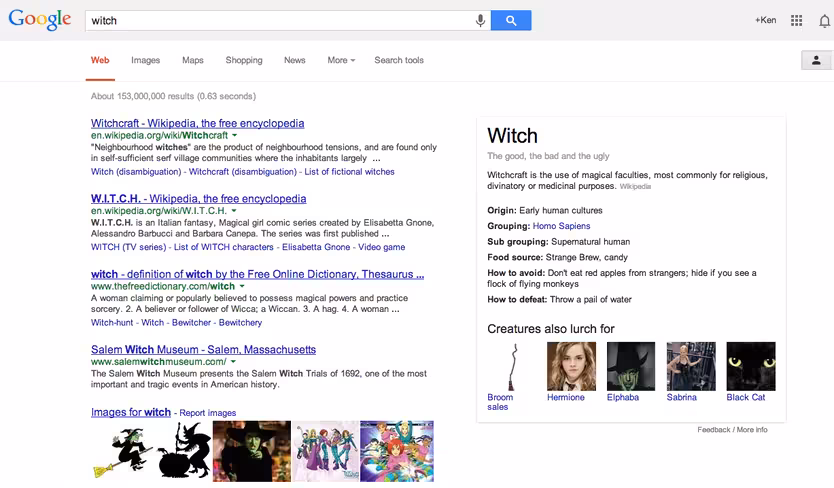Open Free Online Dictionary witch definition result
Viewport: 834px width, 488px height.
pos(257,275)
